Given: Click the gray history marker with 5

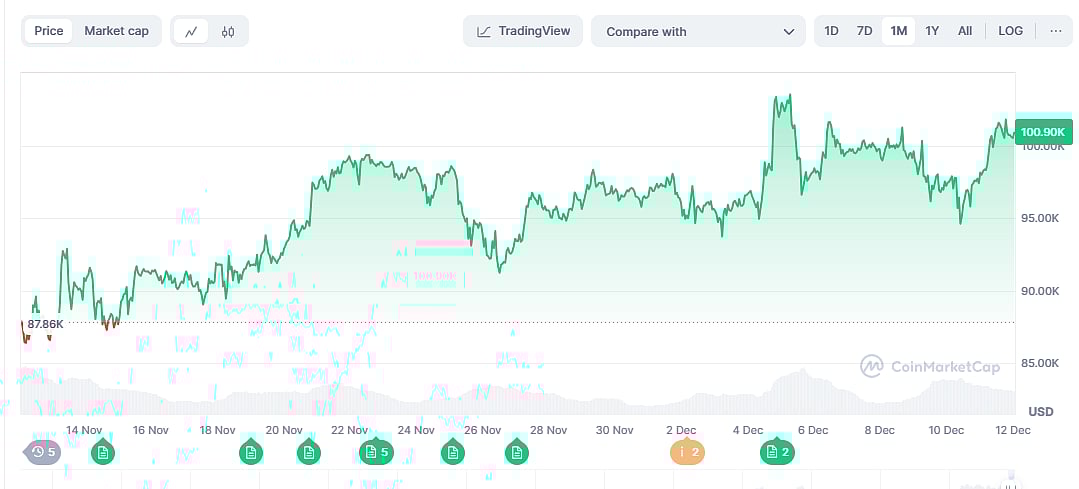Looking at the screenshot, I should click(x=42, y=452).
